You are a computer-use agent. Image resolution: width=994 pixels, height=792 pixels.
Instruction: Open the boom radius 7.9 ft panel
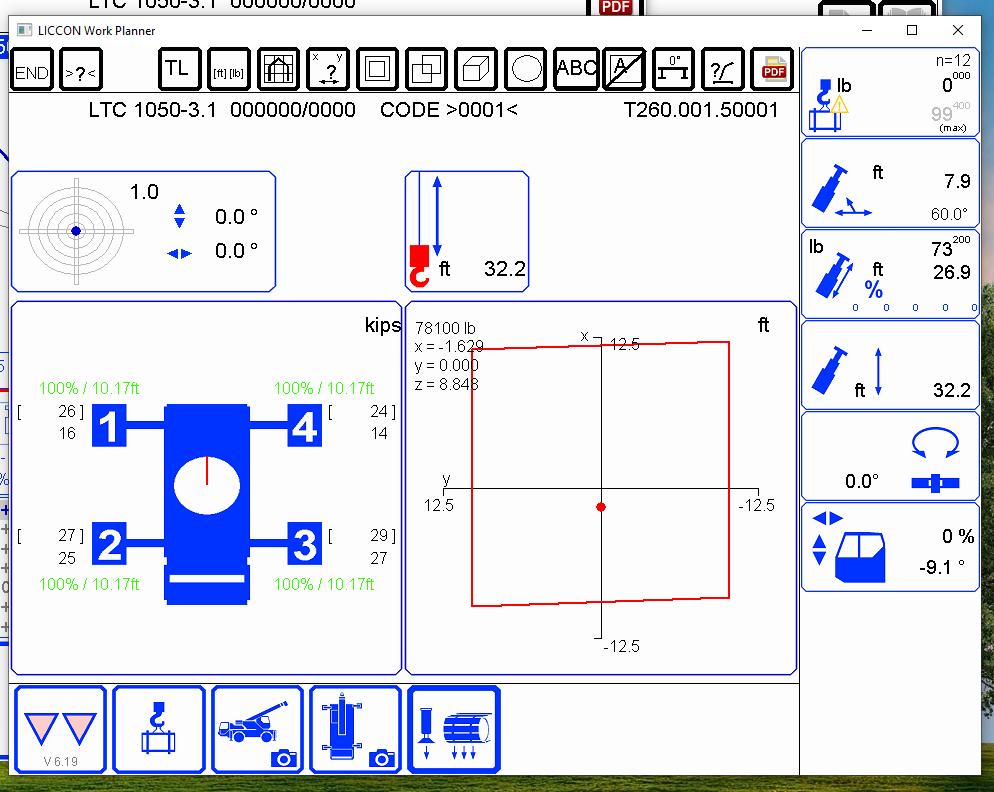tap(891, 183)
